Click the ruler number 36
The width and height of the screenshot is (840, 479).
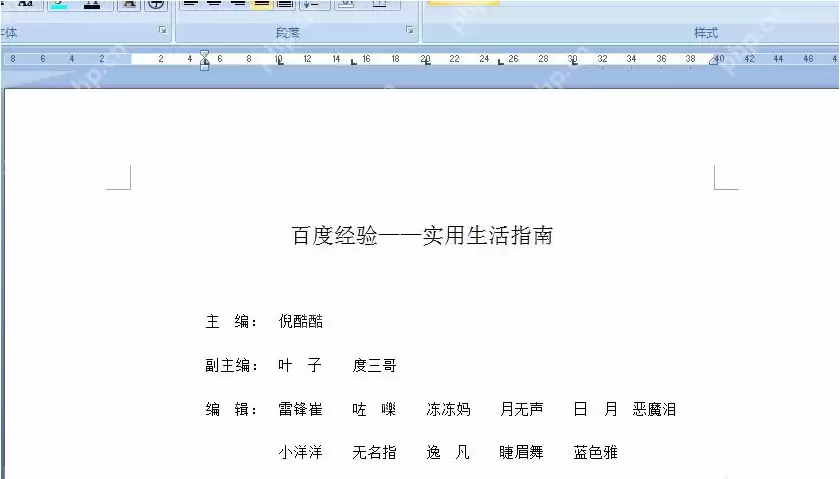[x=662, y=58]
